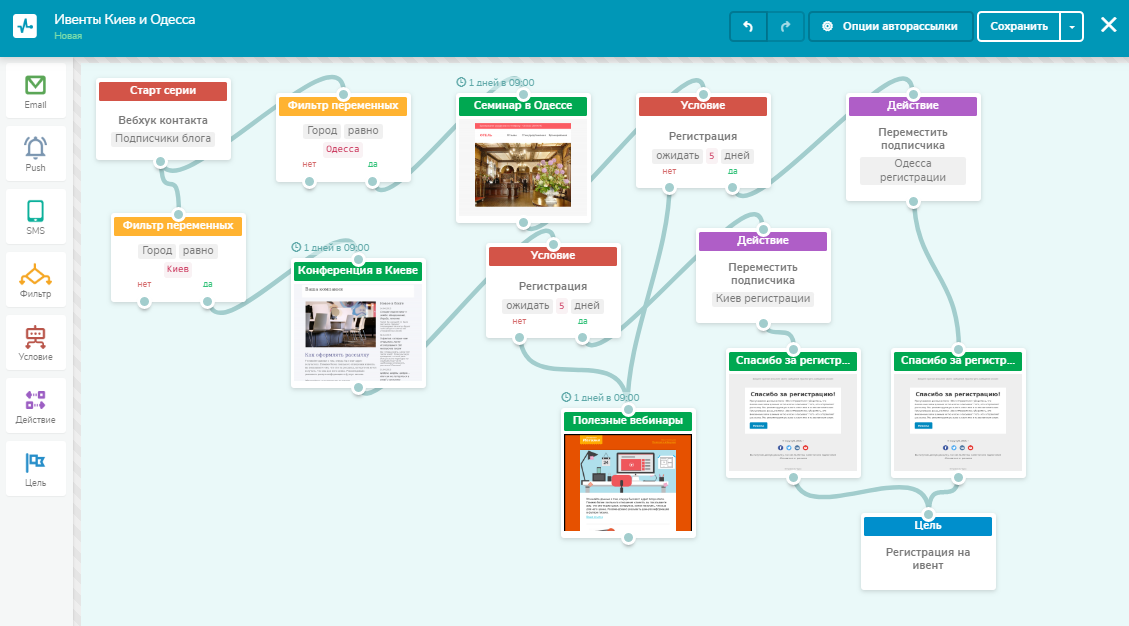Expand the dropdown arrow beside Сохранить
This screenshot has width=1129, height=626.
coord(1072,26)
